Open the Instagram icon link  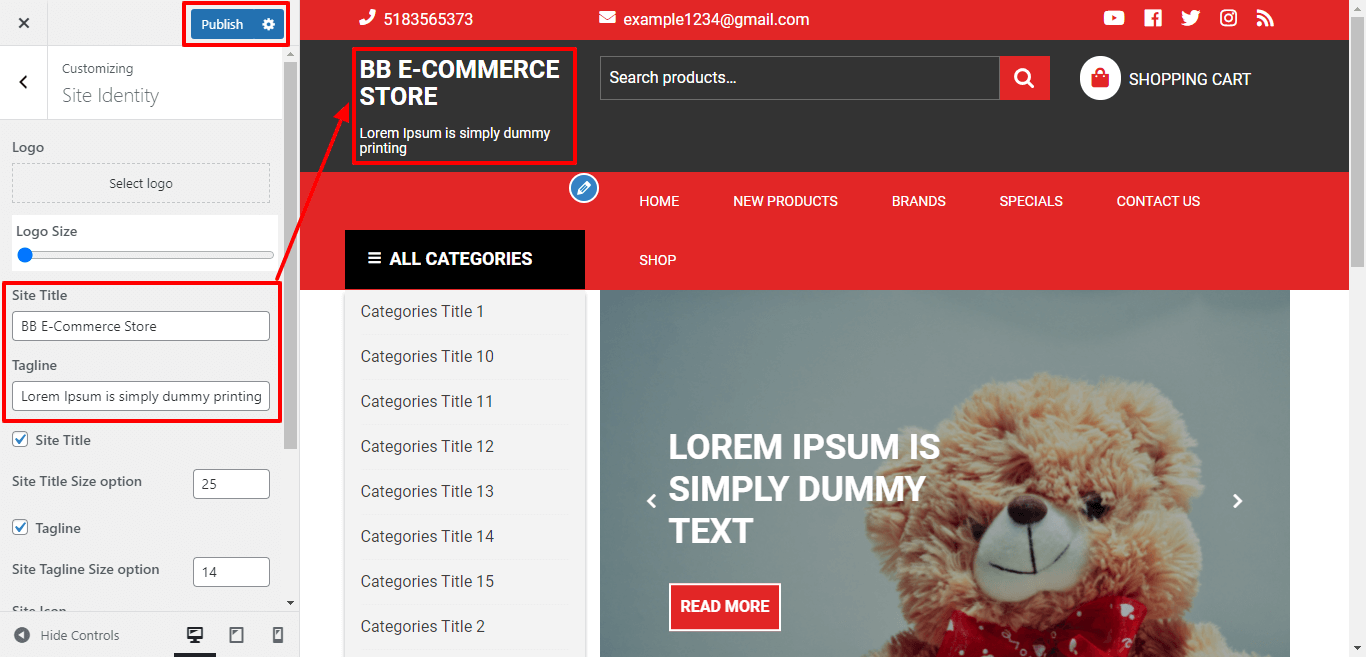click(x=1228, y=18)
